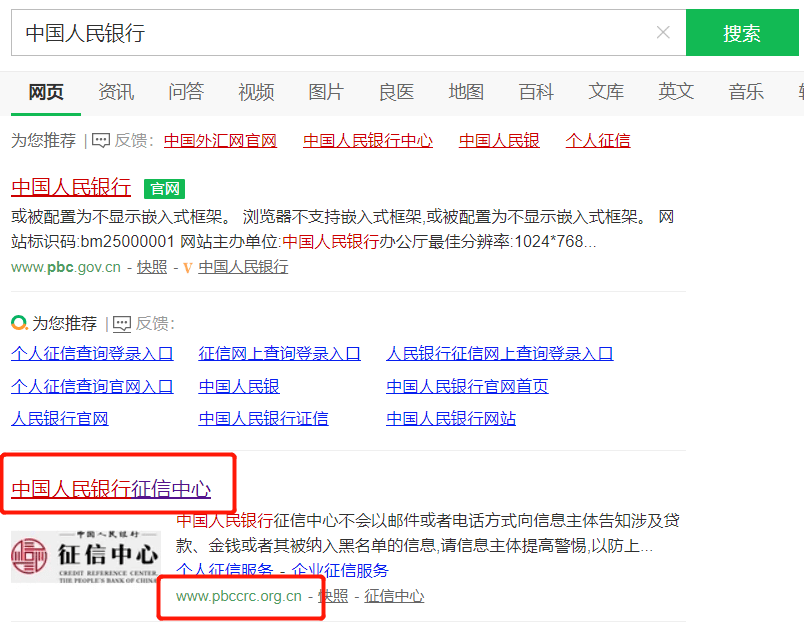Click the 征信中心 logo thumbnail

[x=86, y=557]
